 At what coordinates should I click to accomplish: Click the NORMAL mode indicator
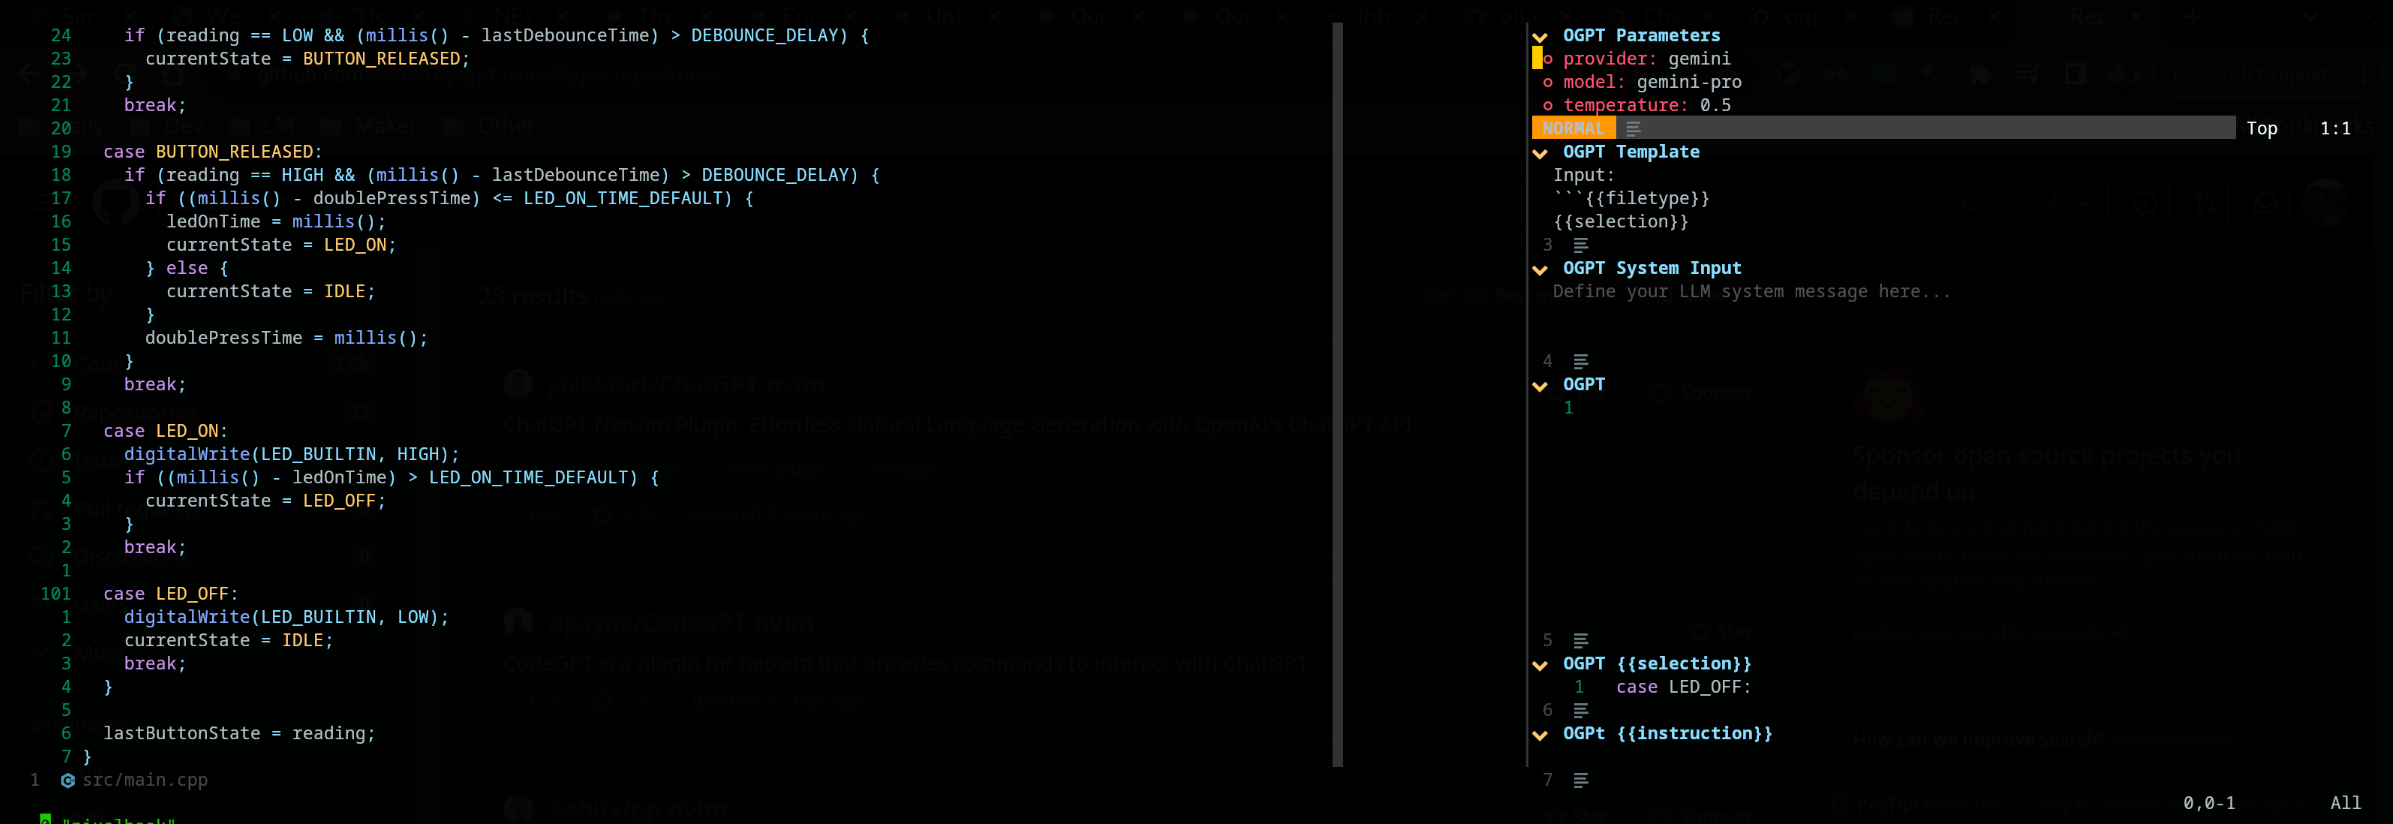click(x=1573, y=128)
